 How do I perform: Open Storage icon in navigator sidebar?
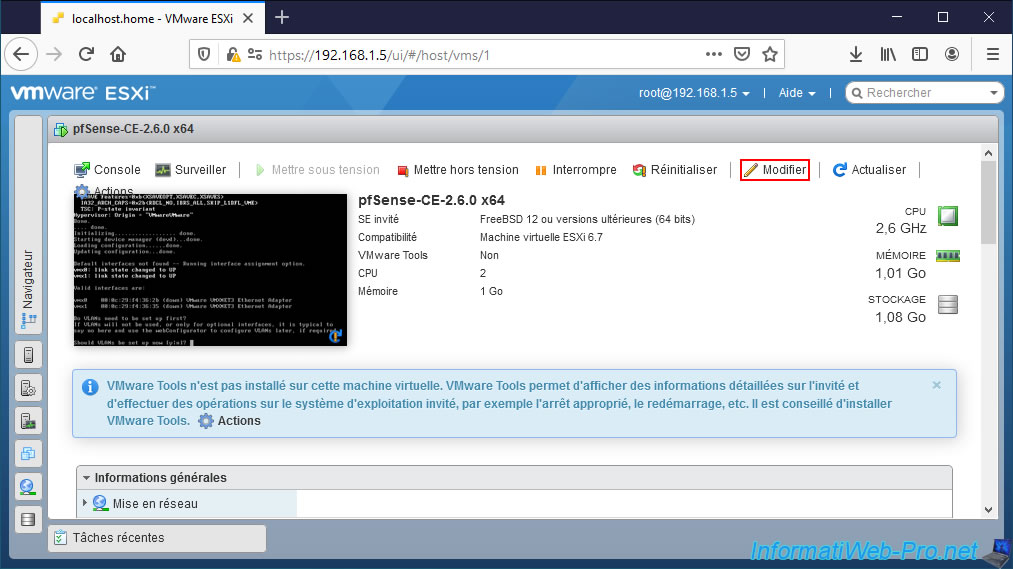click(28, 519)
